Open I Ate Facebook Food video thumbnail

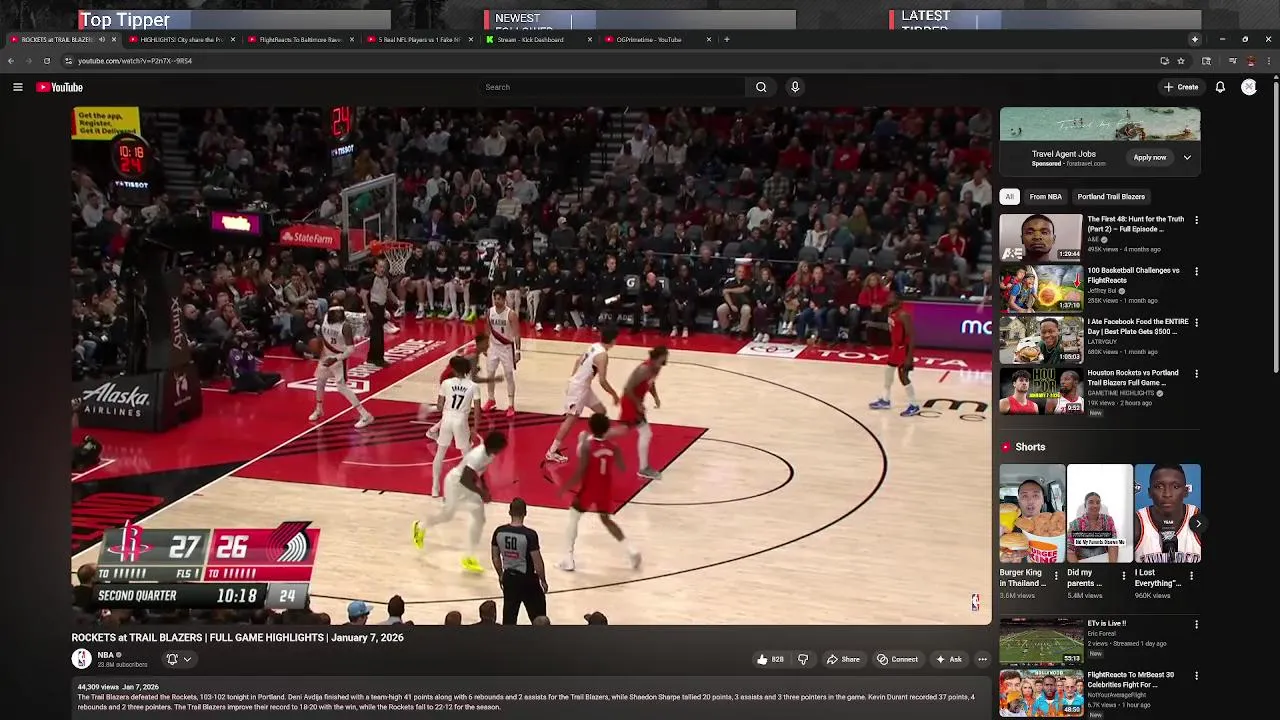click(x=1041, y=340)
